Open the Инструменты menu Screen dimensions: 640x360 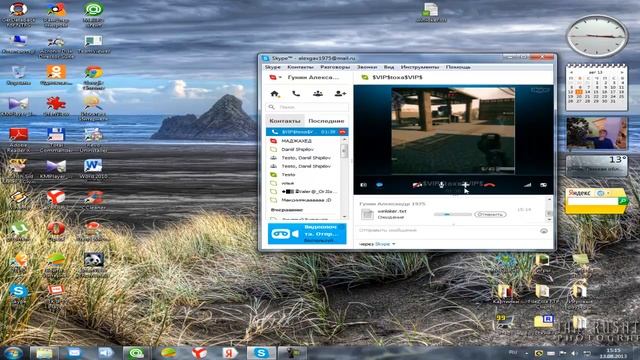pos(420,67)
